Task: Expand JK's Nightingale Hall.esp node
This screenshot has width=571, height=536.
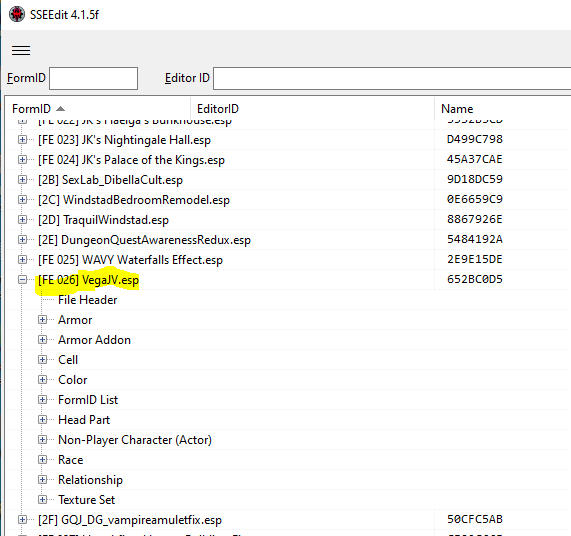Action: pyautogui.click(x=23, y=140)
